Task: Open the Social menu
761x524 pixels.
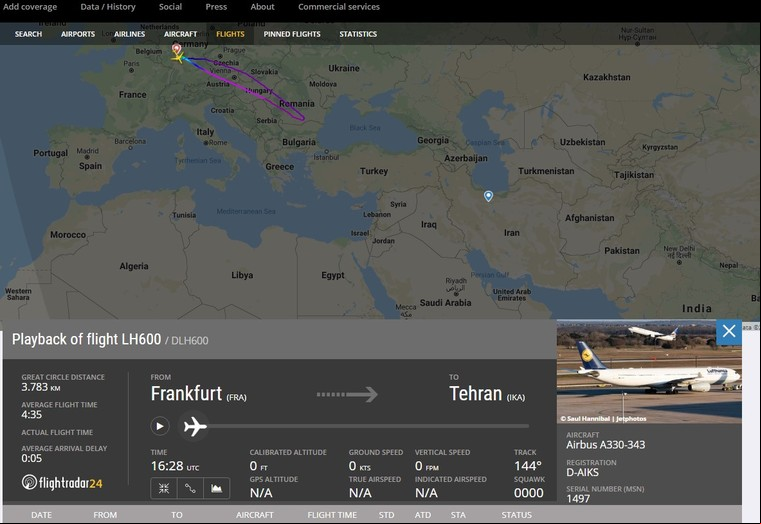Action: coord(170,7)
